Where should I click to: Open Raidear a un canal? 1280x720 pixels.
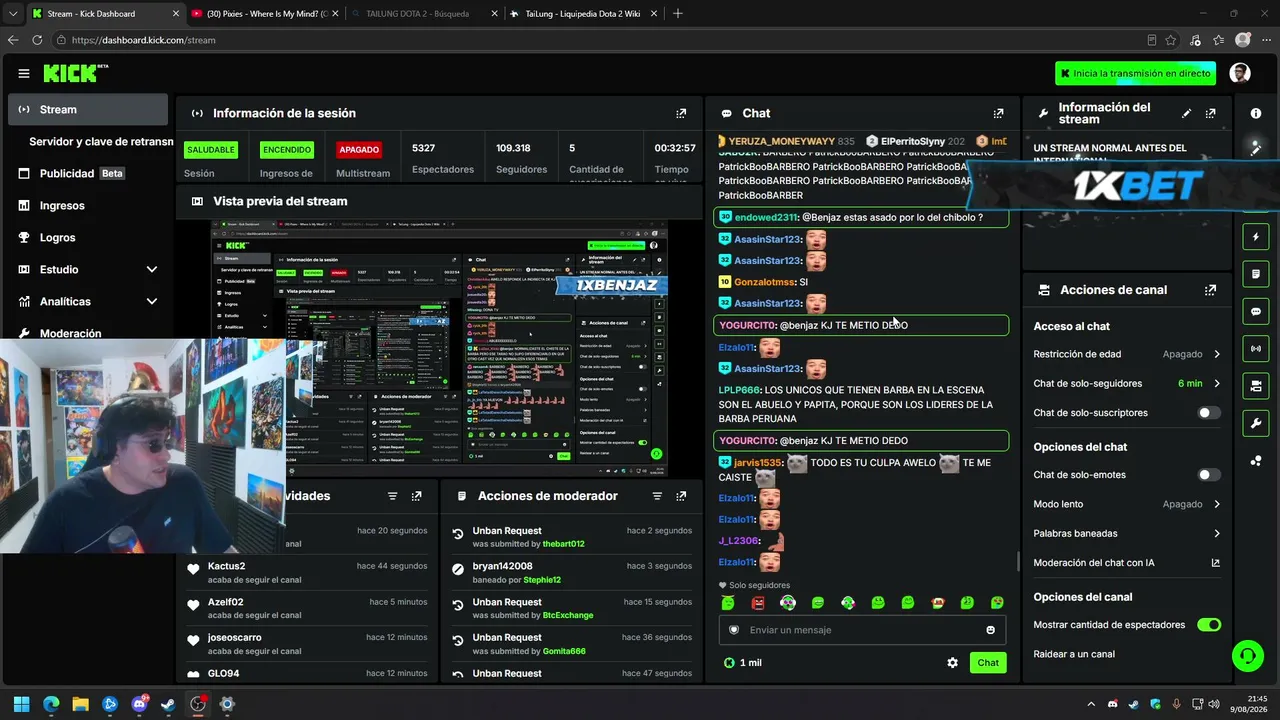[x=1074, y=654]
